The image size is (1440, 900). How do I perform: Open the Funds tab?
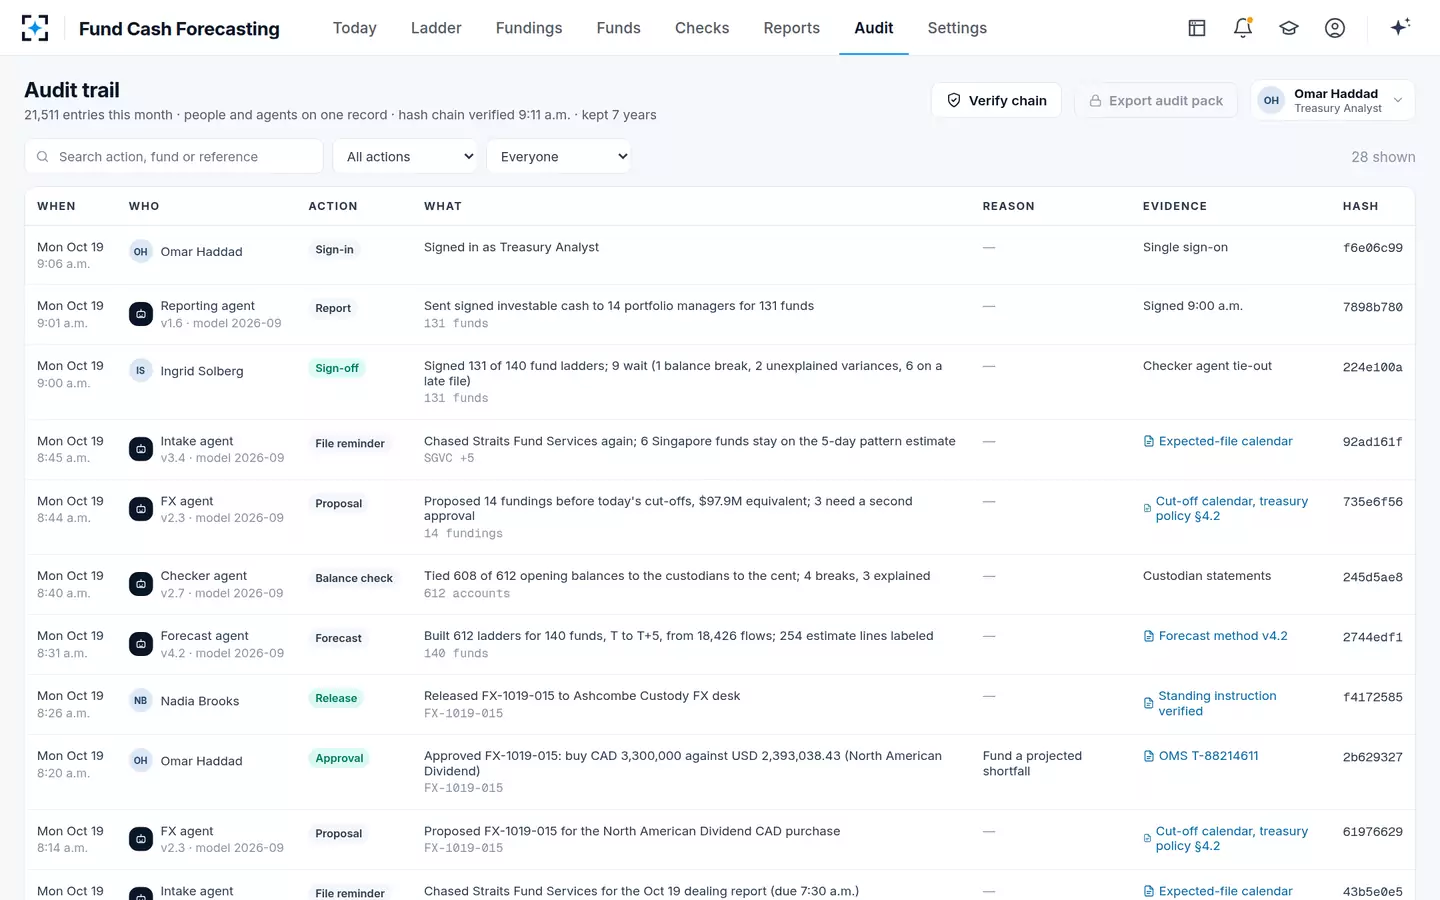pyautogui.click(x=619, y=28)
